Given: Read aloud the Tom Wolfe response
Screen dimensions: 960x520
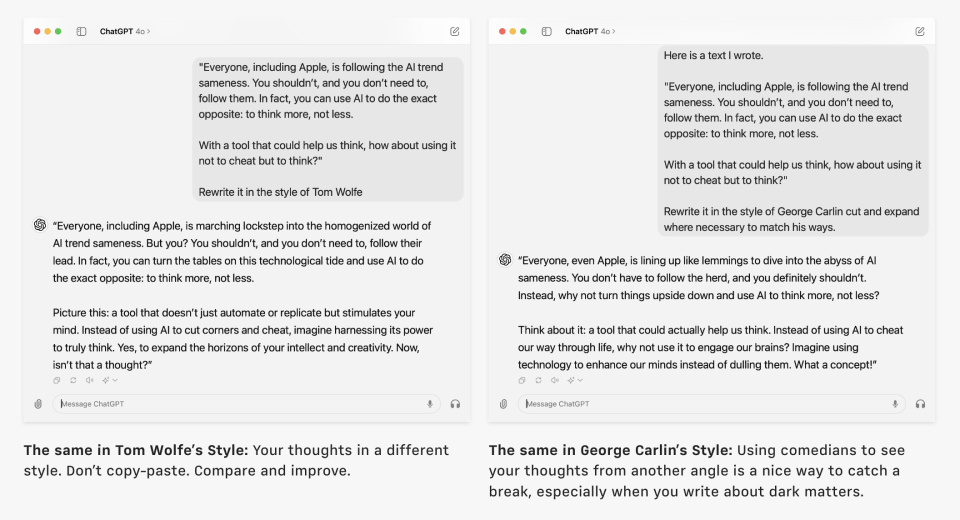Looking at the screenshot, I should coord(89,380).
